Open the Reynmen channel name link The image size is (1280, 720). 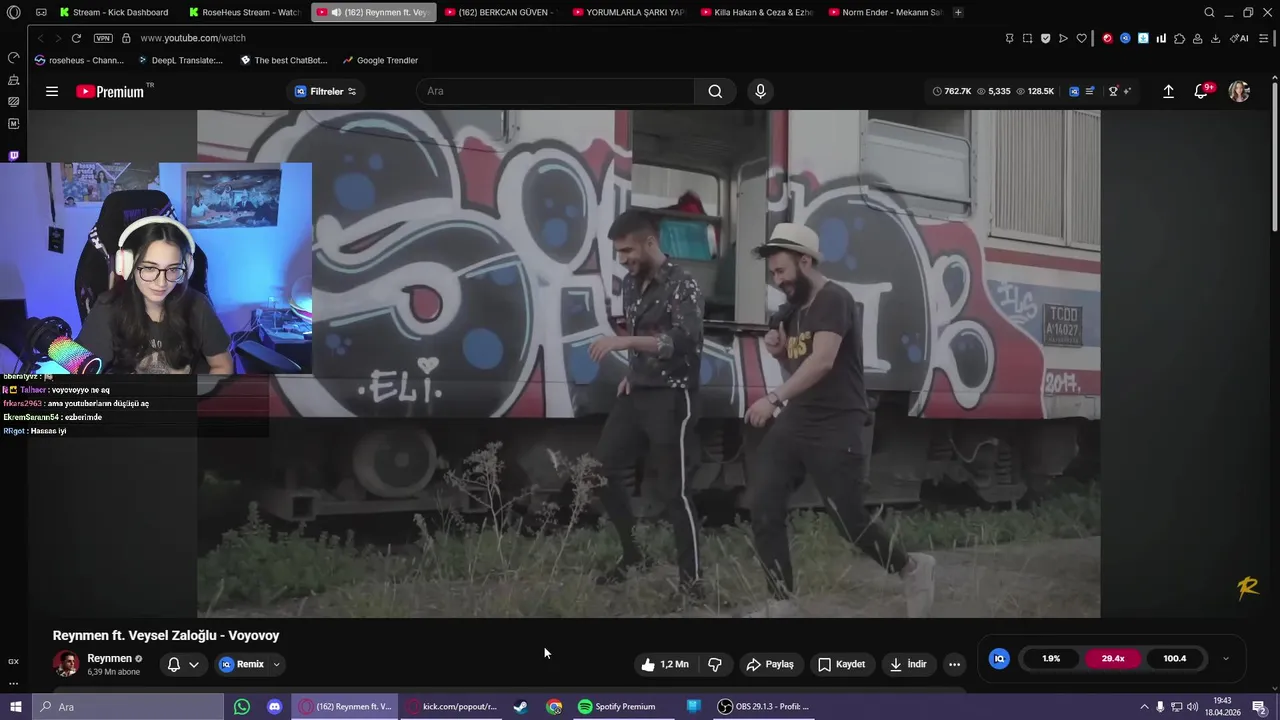pos(109,658)
